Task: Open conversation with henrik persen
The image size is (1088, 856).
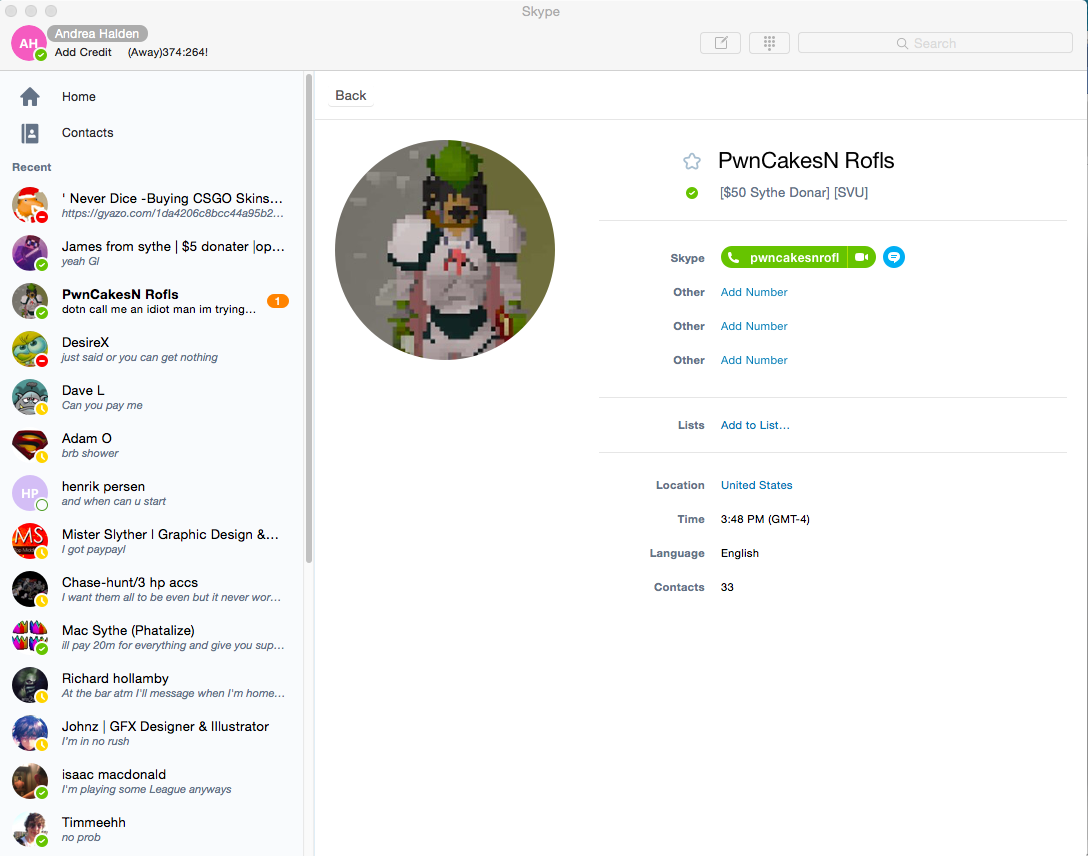Action: coord(151,493)
